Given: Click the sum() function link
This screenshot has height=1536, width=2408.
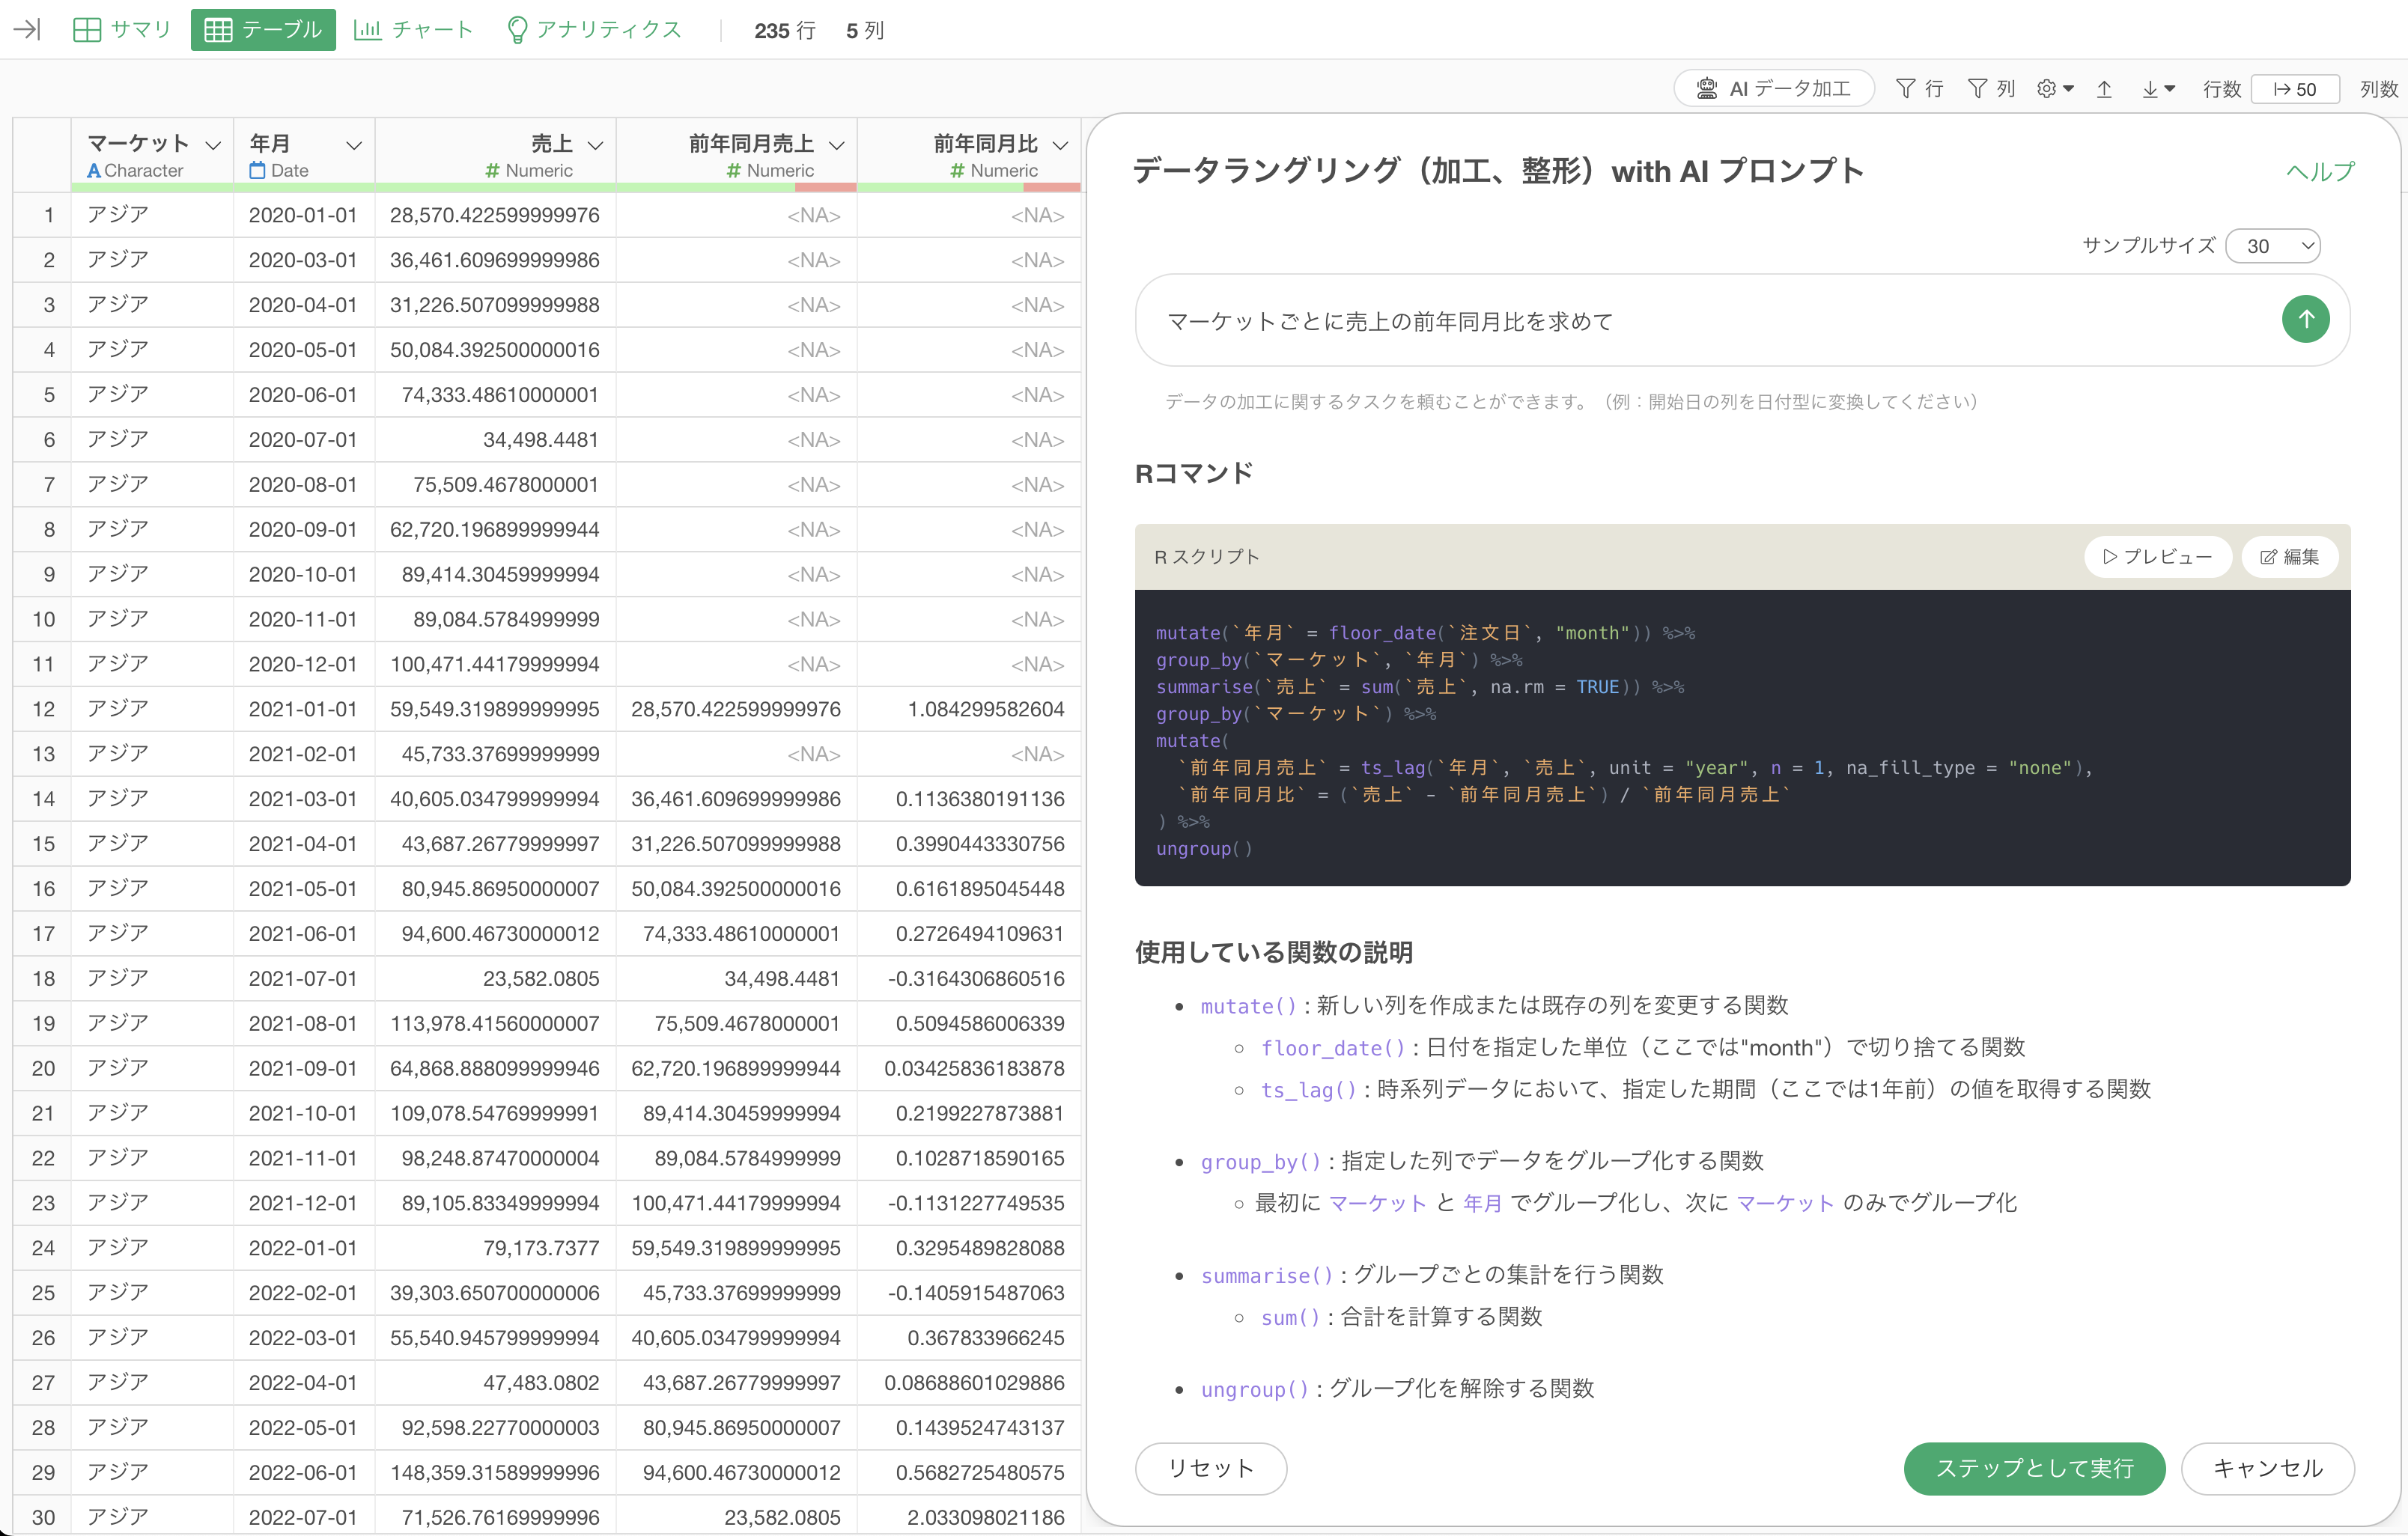Looking at the screenshot, I should [1290, 1318].
